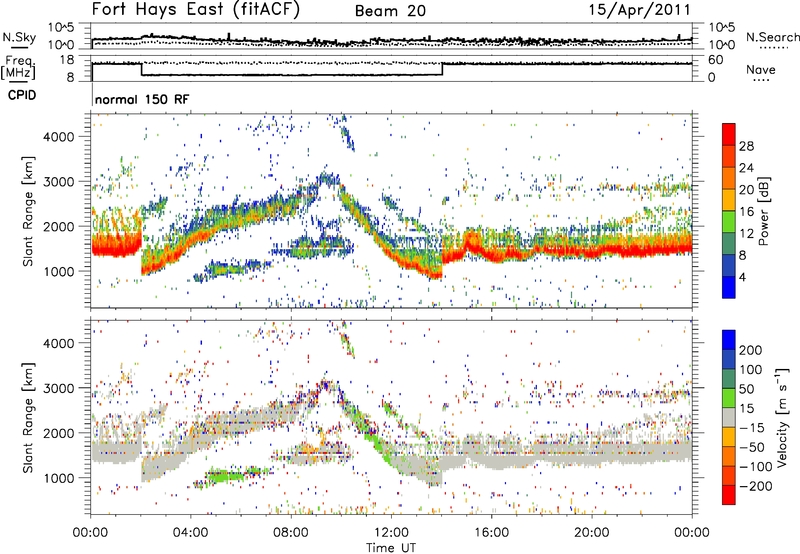Click the "50" label on the velocity color bar
Image resolution: width=800 pixels, height=554 pixels.
(x=746, y=389)
